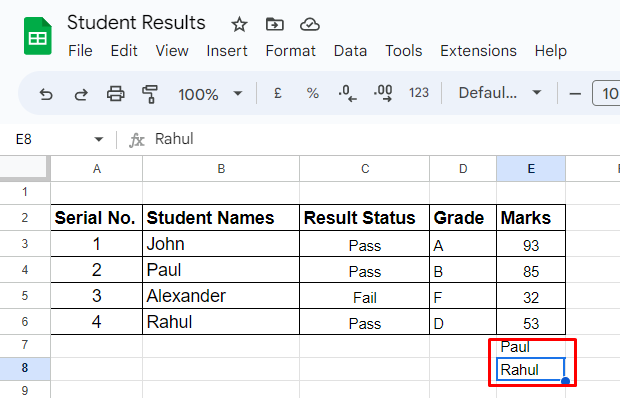Open the Google Sheets home icon
This screenshot has height=398, width=620.
point(38,36)
